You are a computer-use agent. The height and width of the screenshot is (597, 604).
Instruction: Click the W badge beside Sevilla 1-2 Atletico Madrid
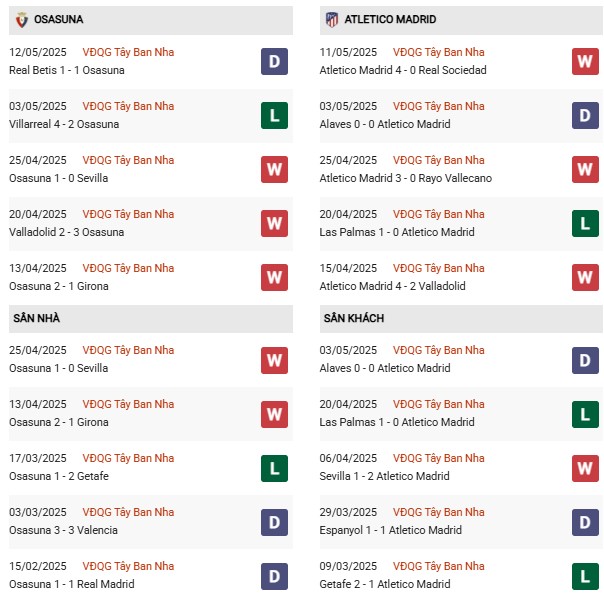(585, 468)
